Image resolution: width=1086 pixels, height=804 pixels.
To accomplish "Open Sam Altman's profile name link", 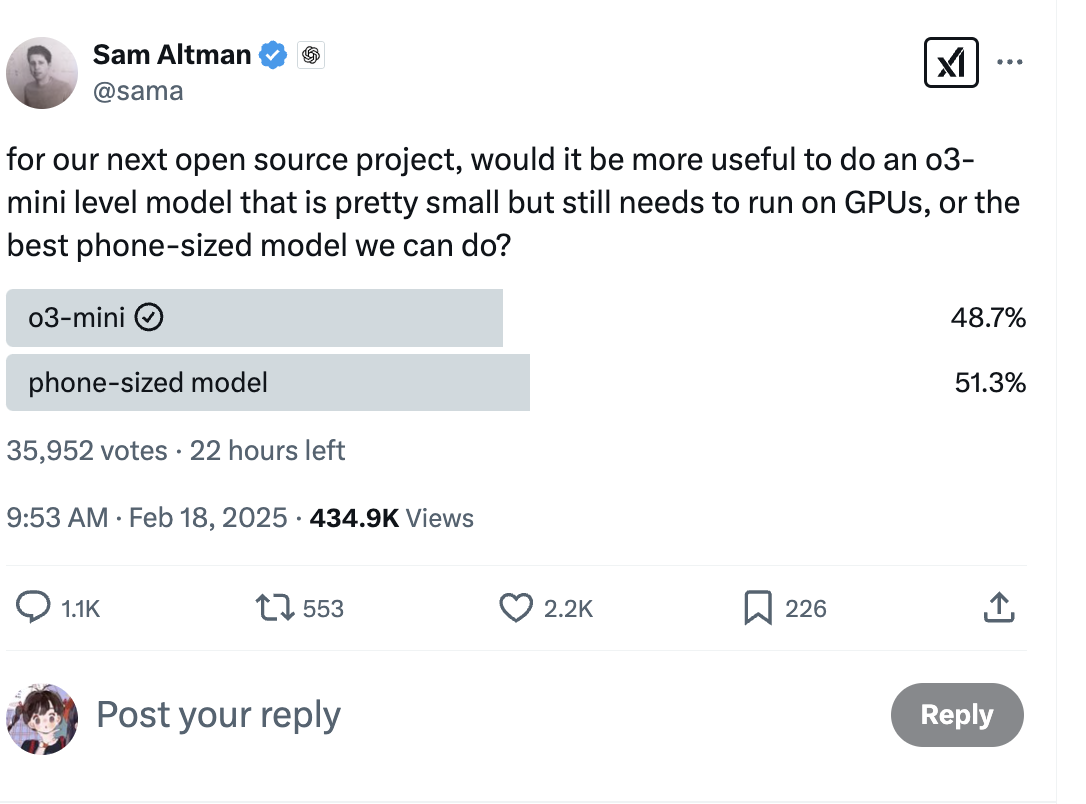I will pyautogui.click(x=171, y=55).
